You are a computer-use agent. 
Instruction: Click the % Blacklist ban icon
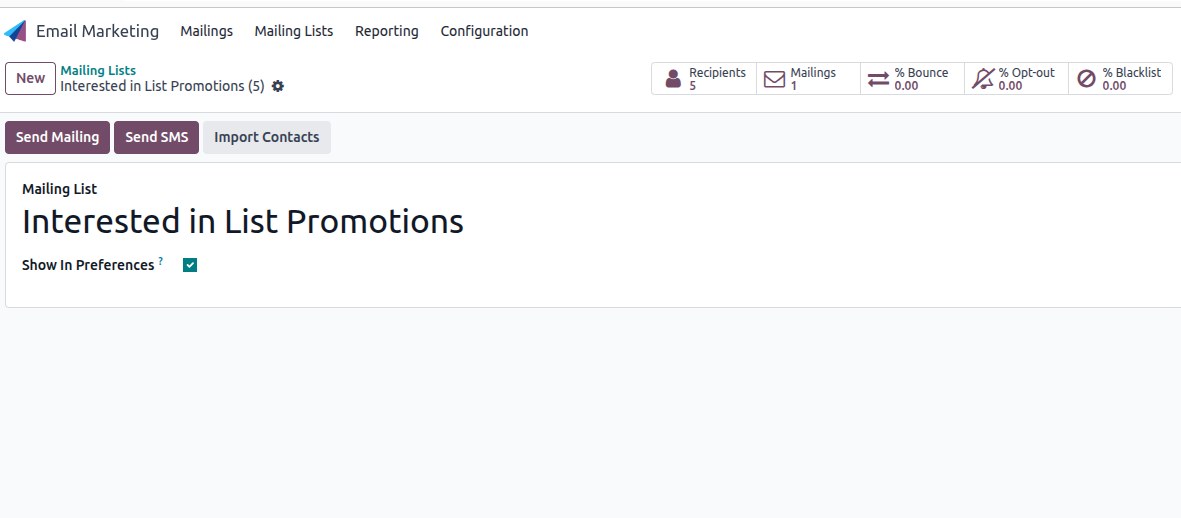(x=1086, y=79)
